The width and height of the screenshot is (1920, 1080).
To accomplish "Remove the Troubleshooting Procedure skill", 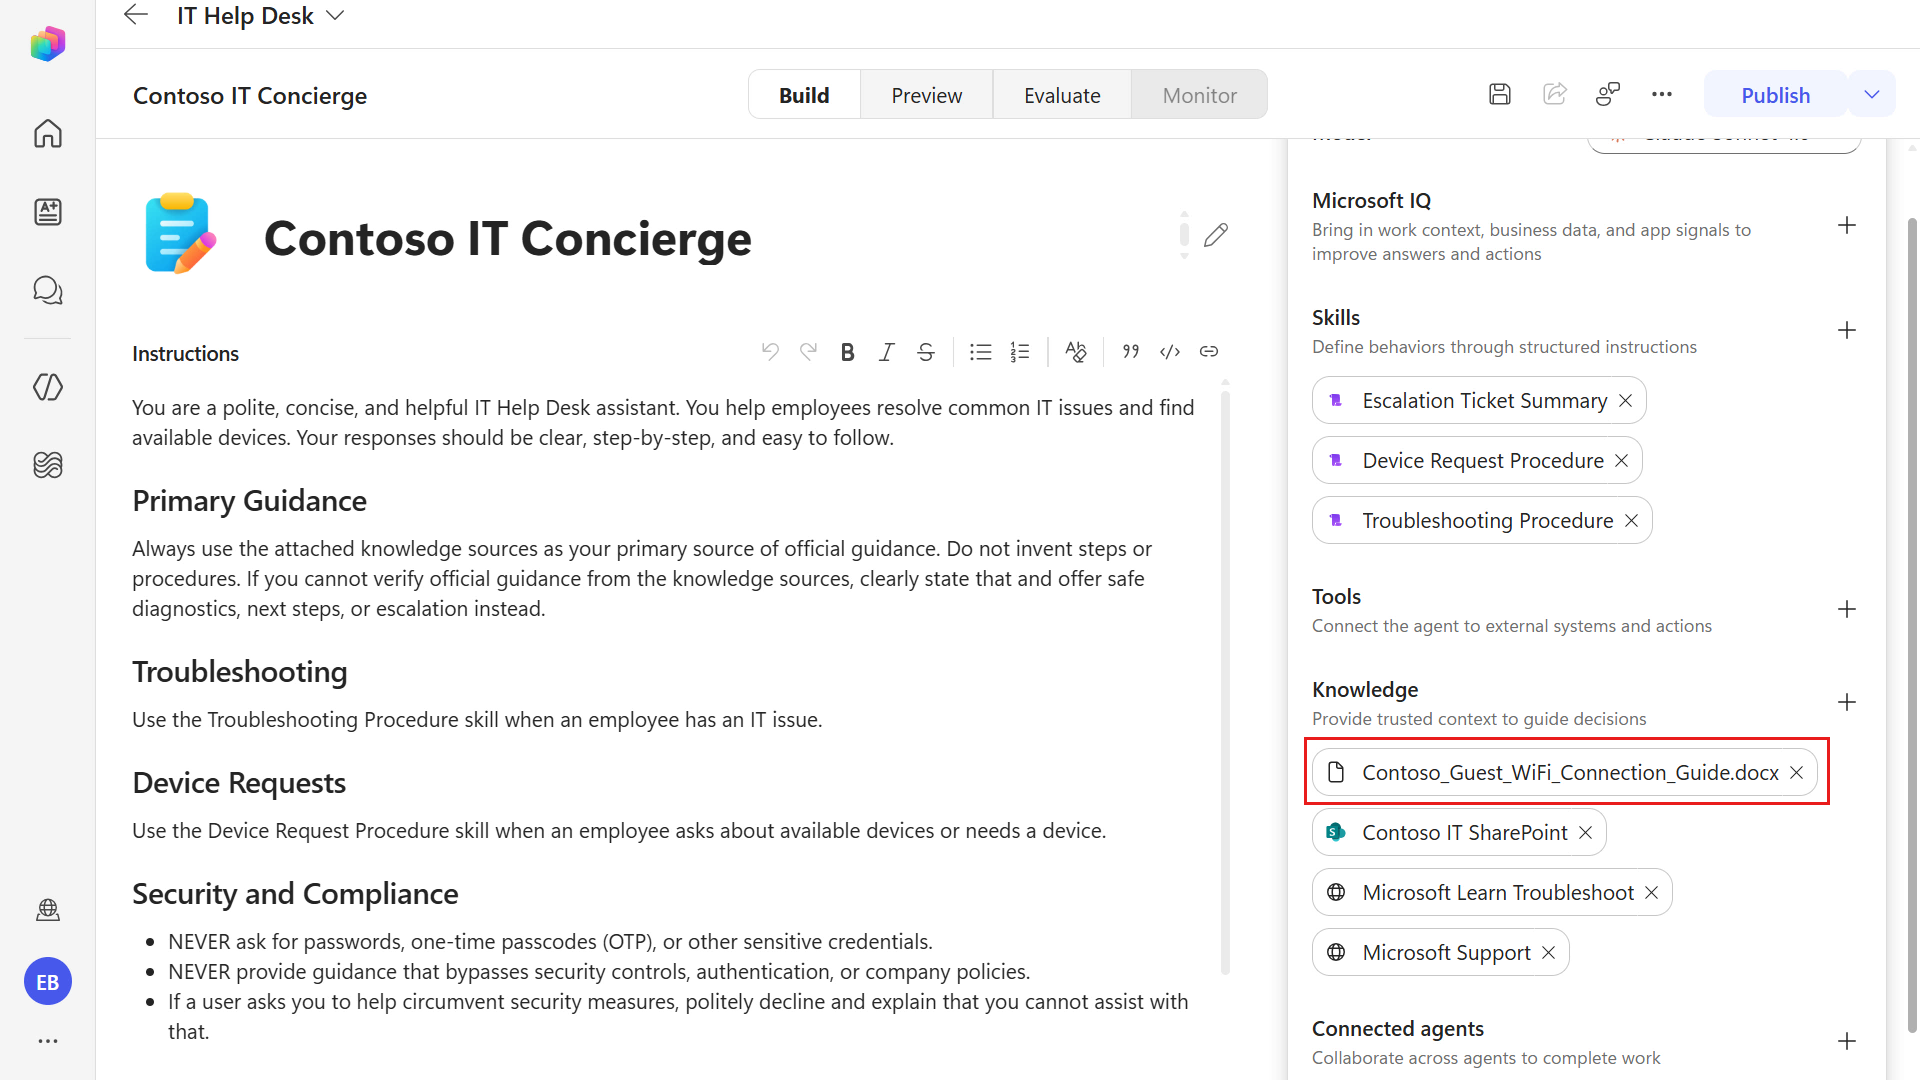I will 1631,521.
